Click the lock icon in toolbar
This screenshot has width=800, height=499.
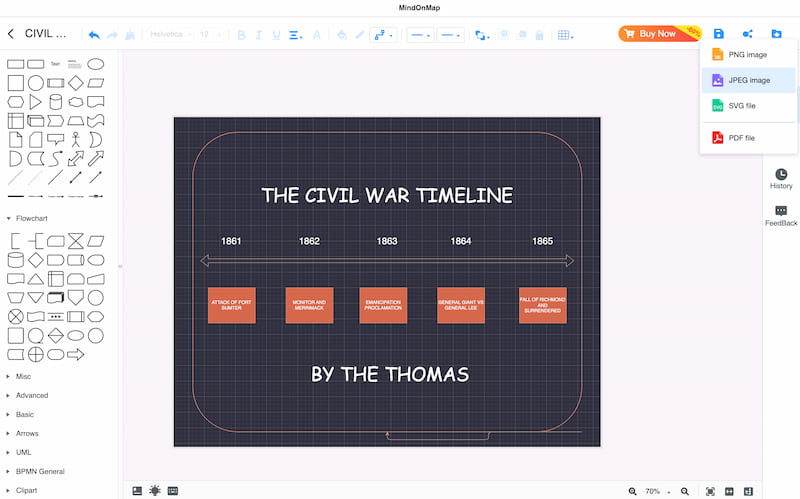click(x=539, y=35)
